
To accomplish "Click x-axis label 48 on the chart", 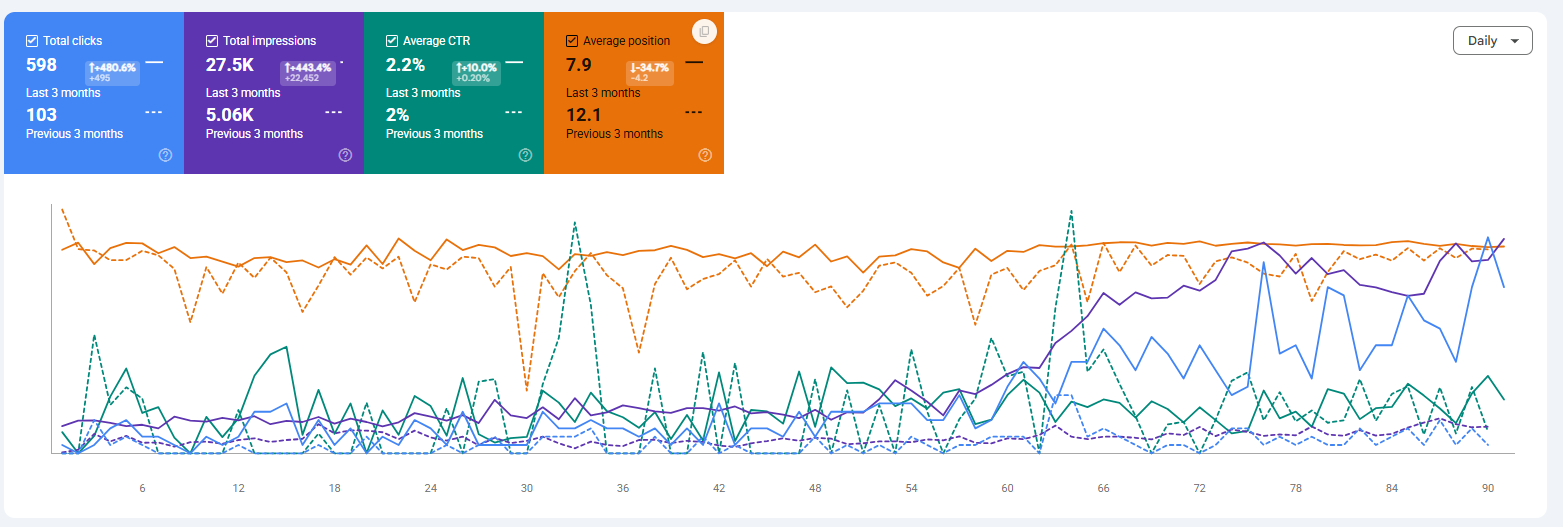I will coord(815,488).
